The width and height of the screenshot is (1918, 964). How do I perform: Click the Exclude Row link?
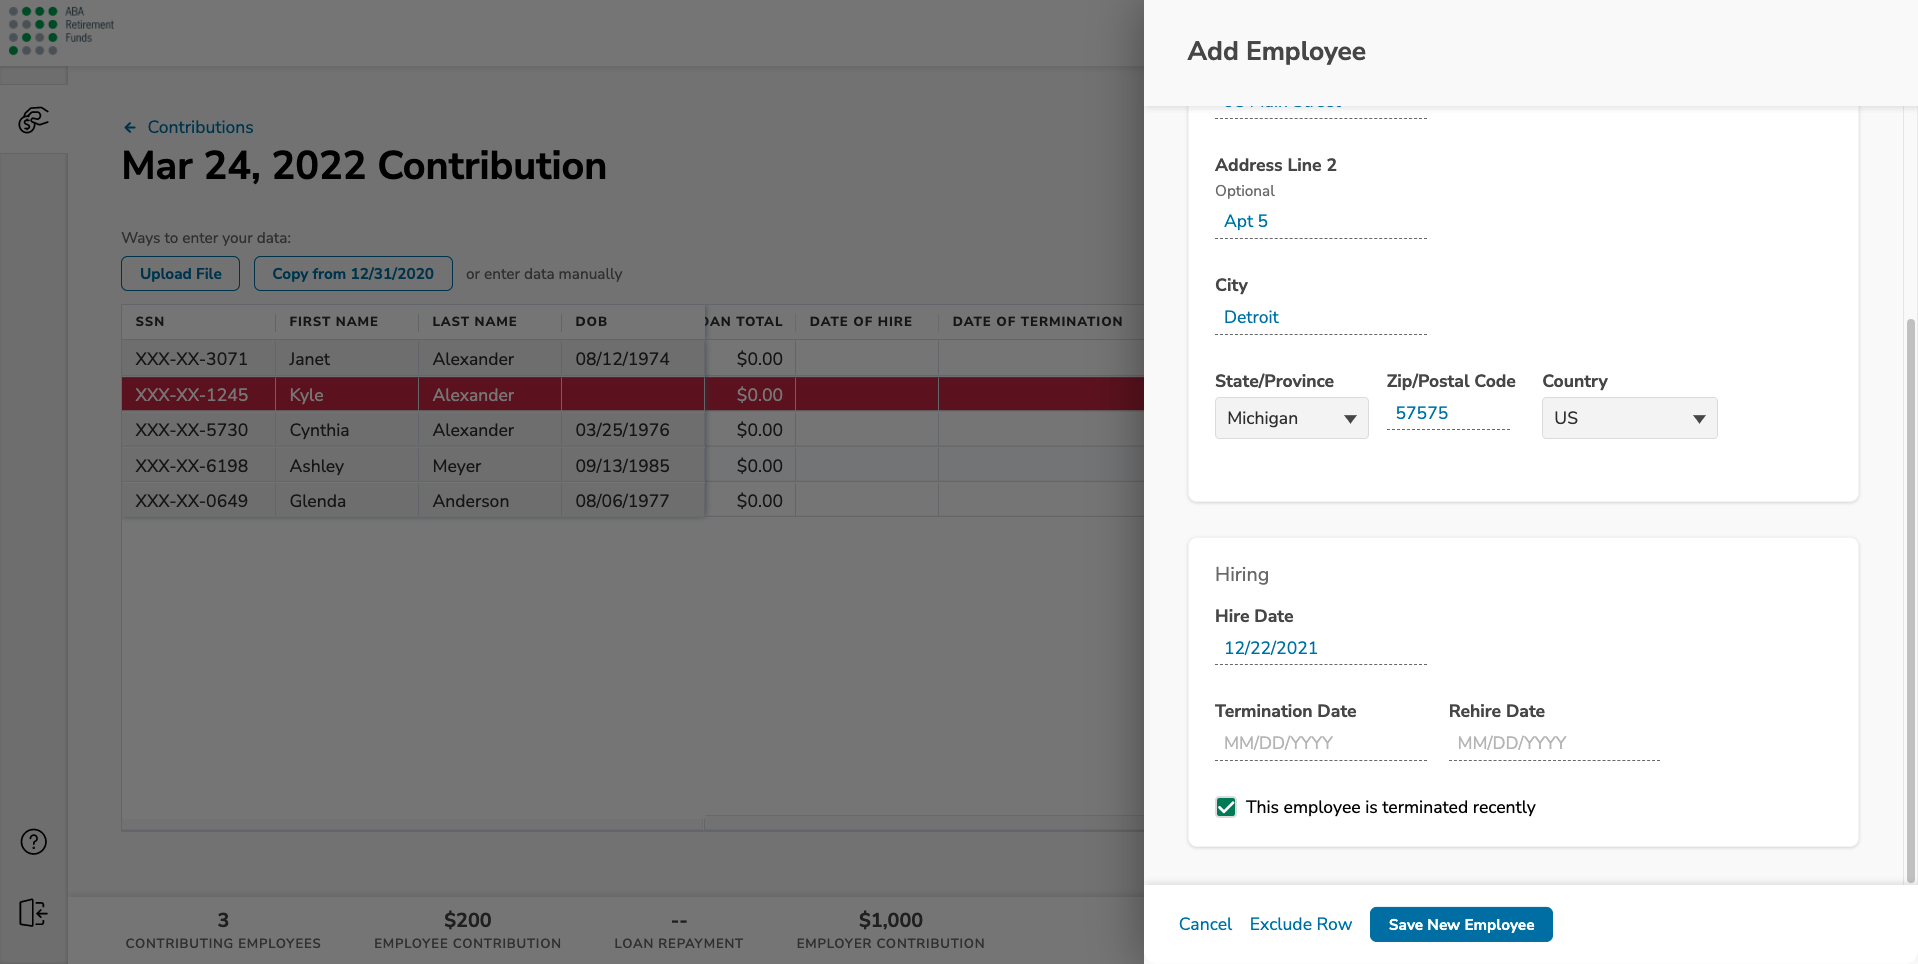point(1300,924)
